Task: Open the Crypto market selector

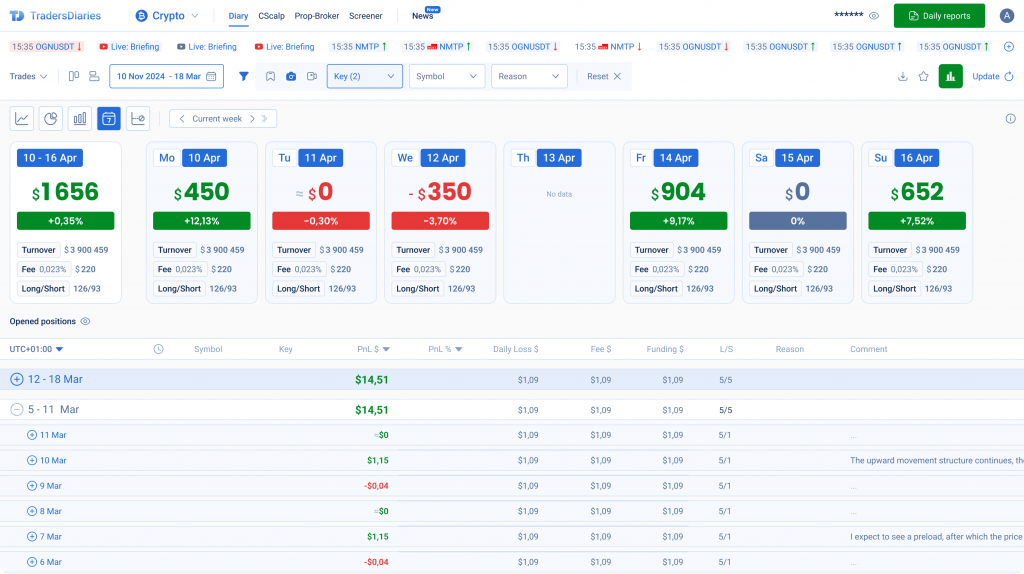Action: point(167,16)
